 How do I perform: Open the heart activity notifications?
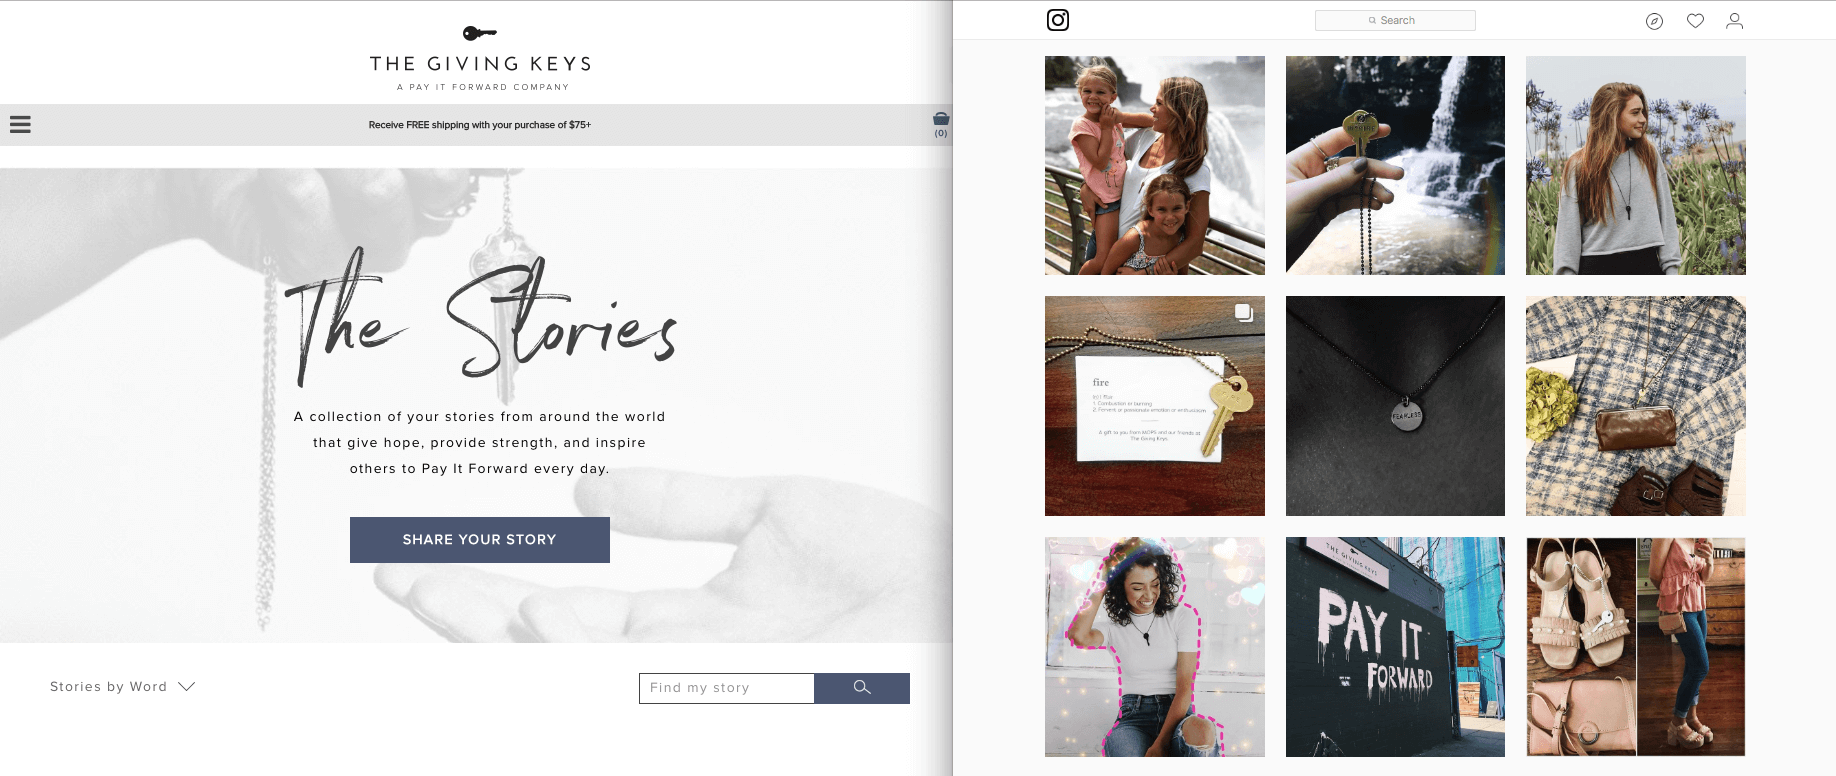[x=1695, y=21]
